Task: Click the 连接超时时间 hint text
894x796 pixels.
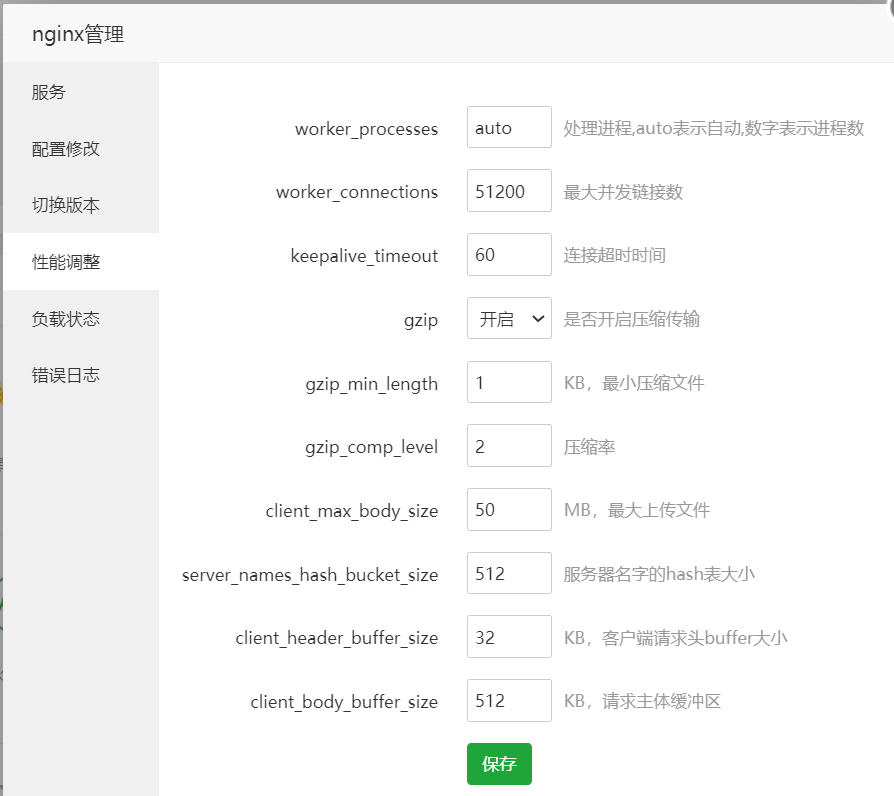Action: 615,255
